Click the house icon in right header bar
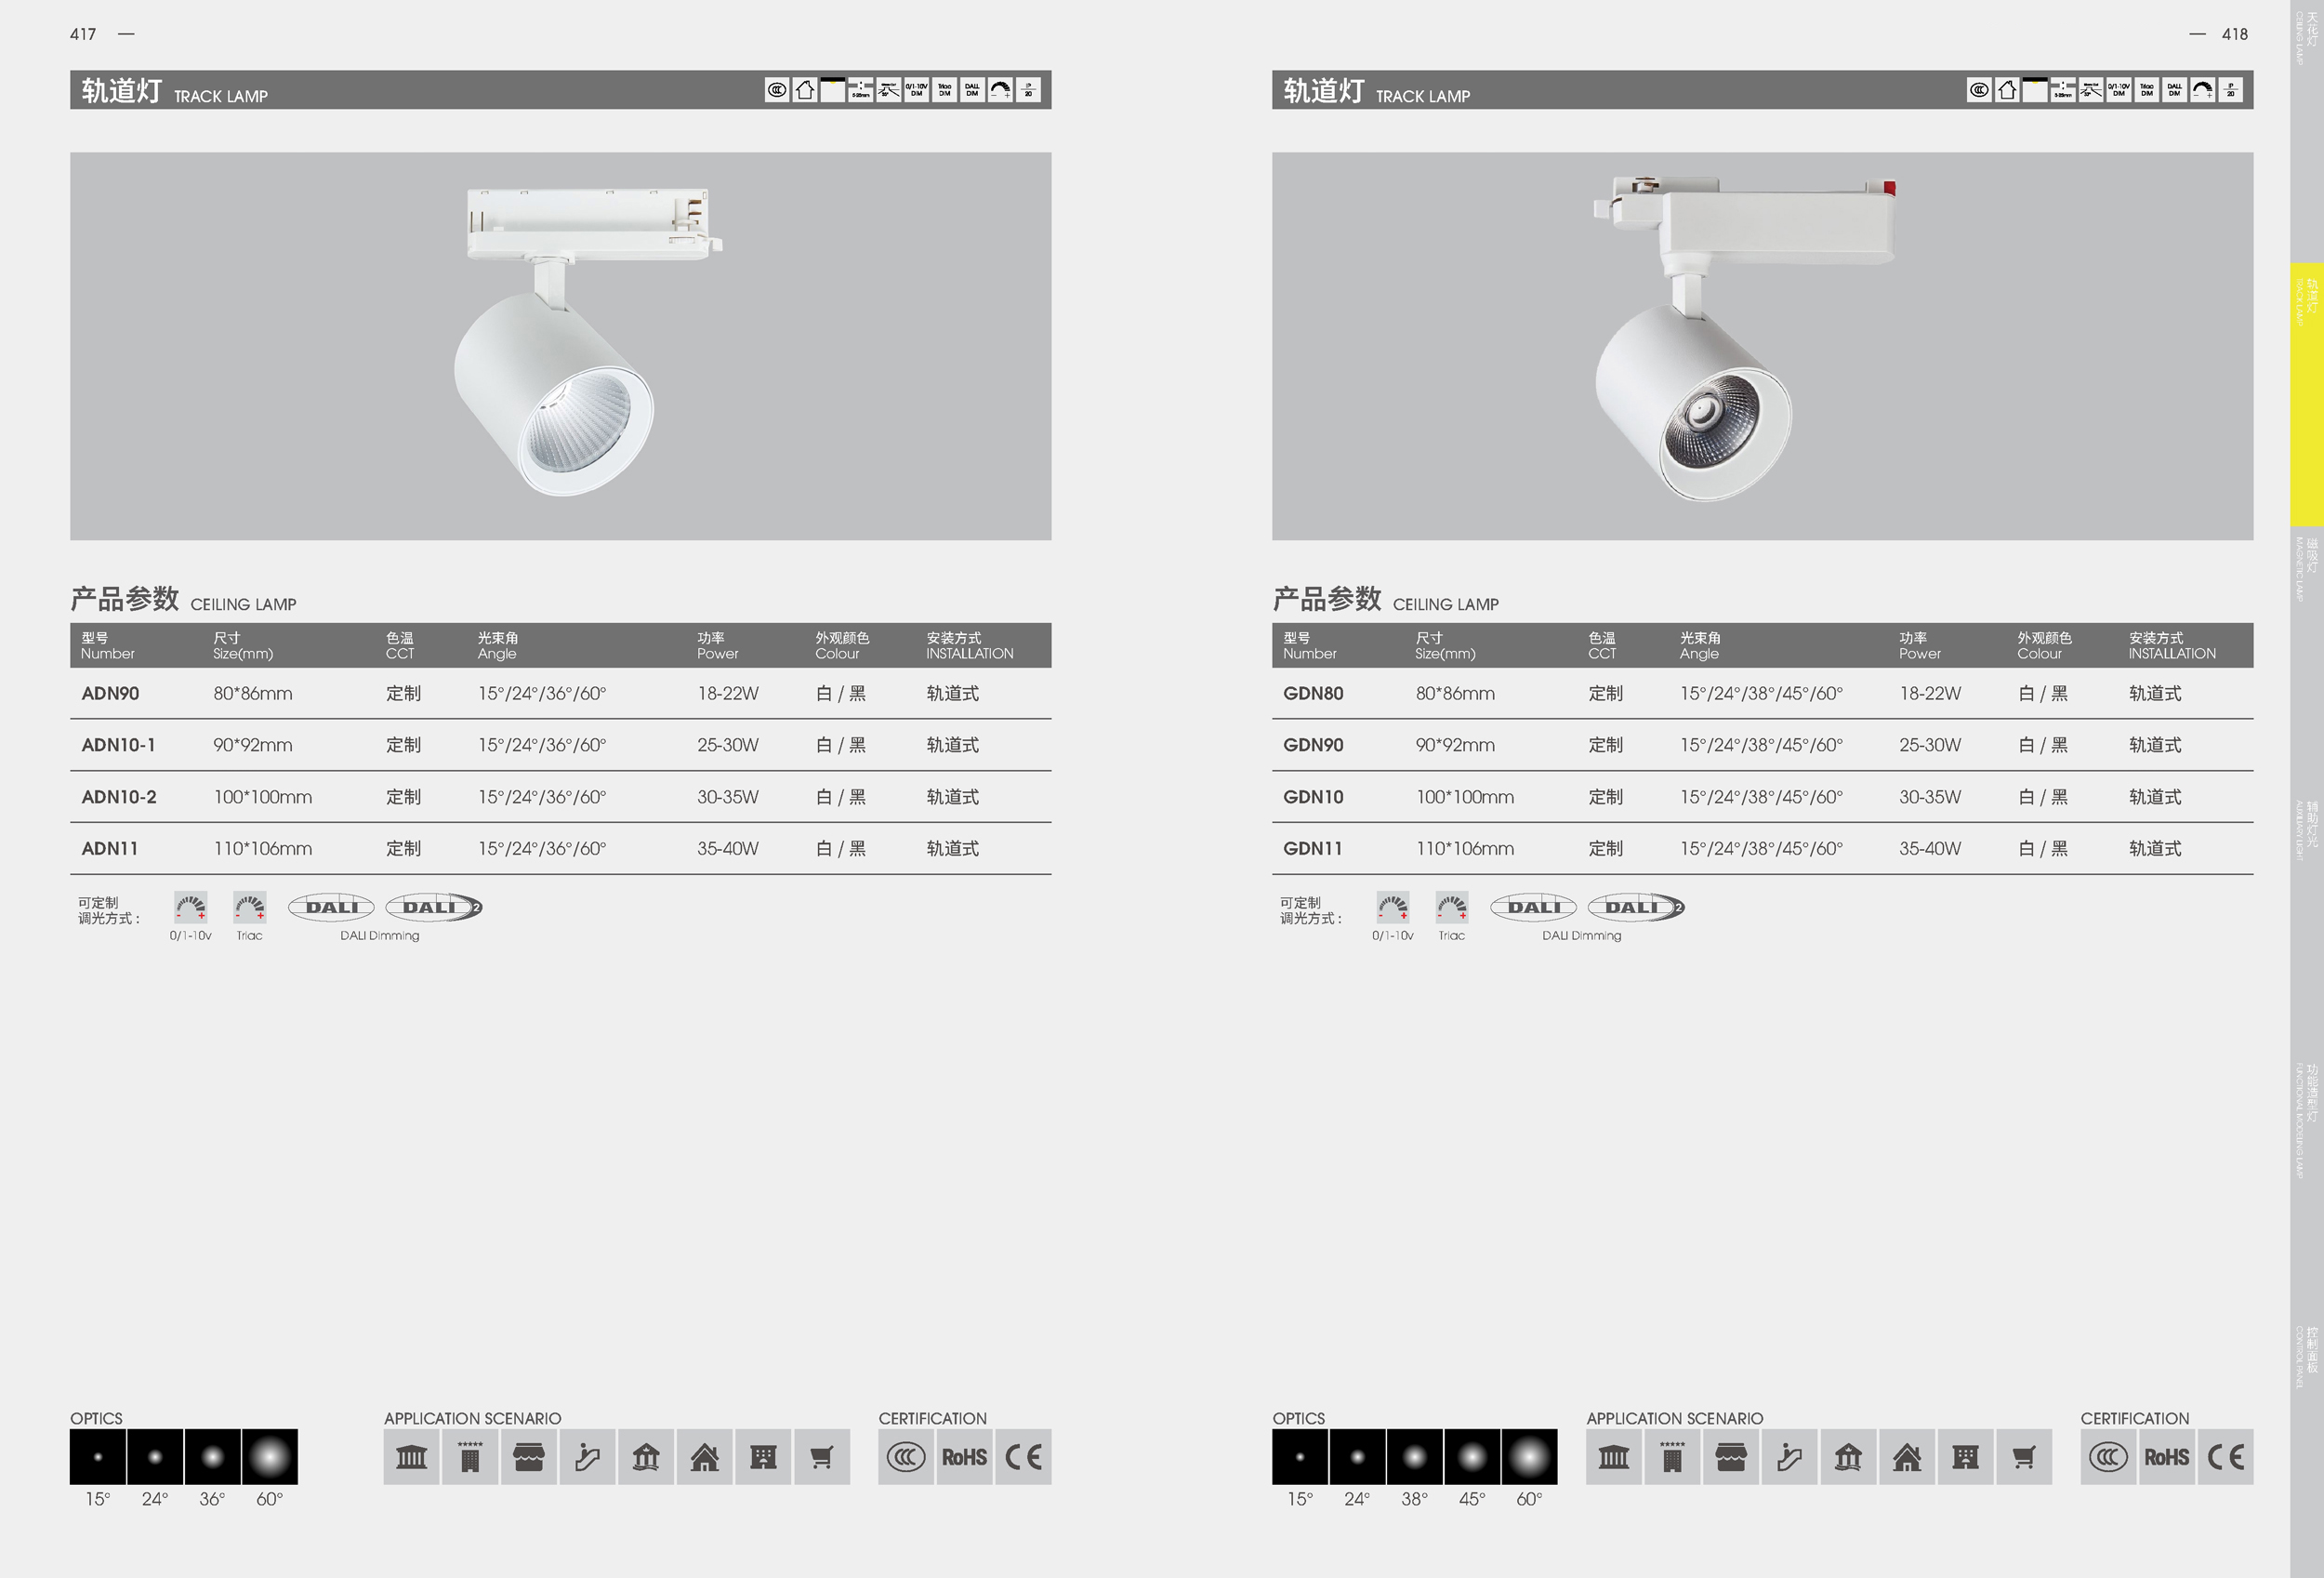The image size is (2324, 1578). coord(2006,90)
